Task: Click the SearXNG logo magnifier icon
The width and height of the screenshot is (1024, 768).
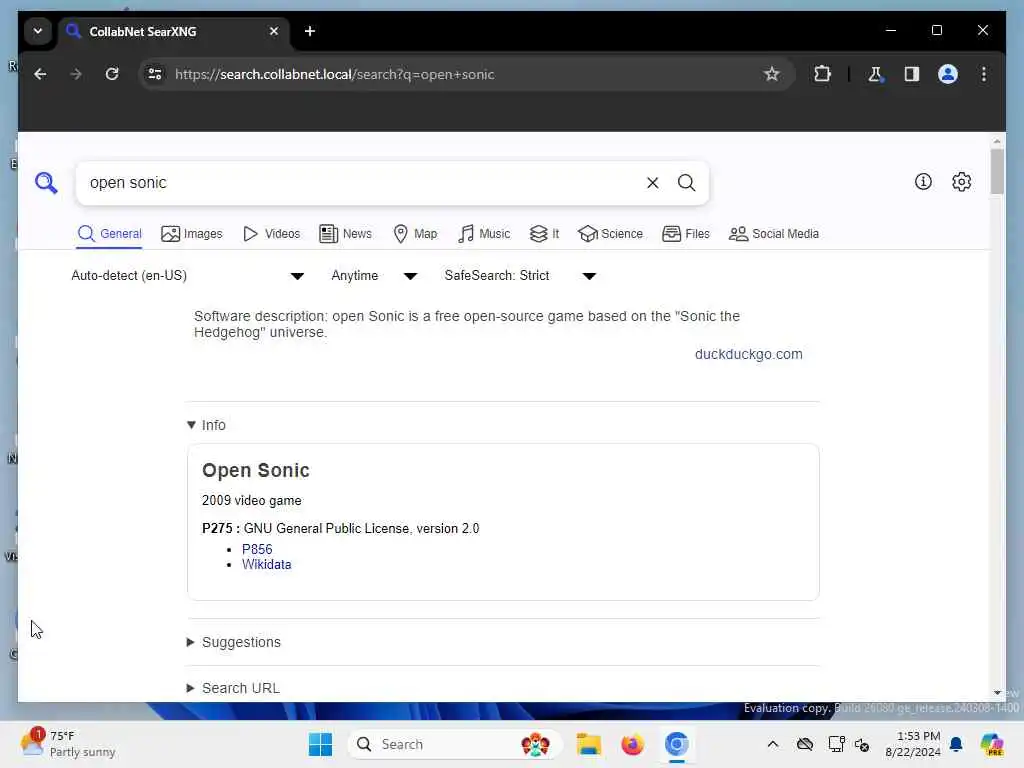Action: tap(46, 182)
